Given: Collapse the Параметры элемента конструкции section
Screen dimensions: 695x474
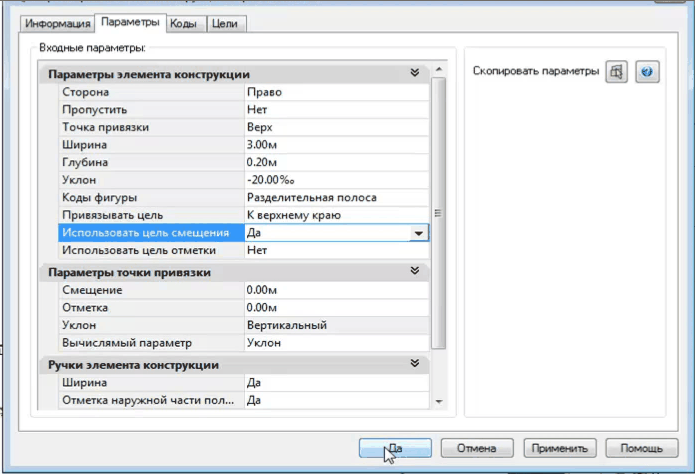Looking at the screenshot, I should 415,74.
